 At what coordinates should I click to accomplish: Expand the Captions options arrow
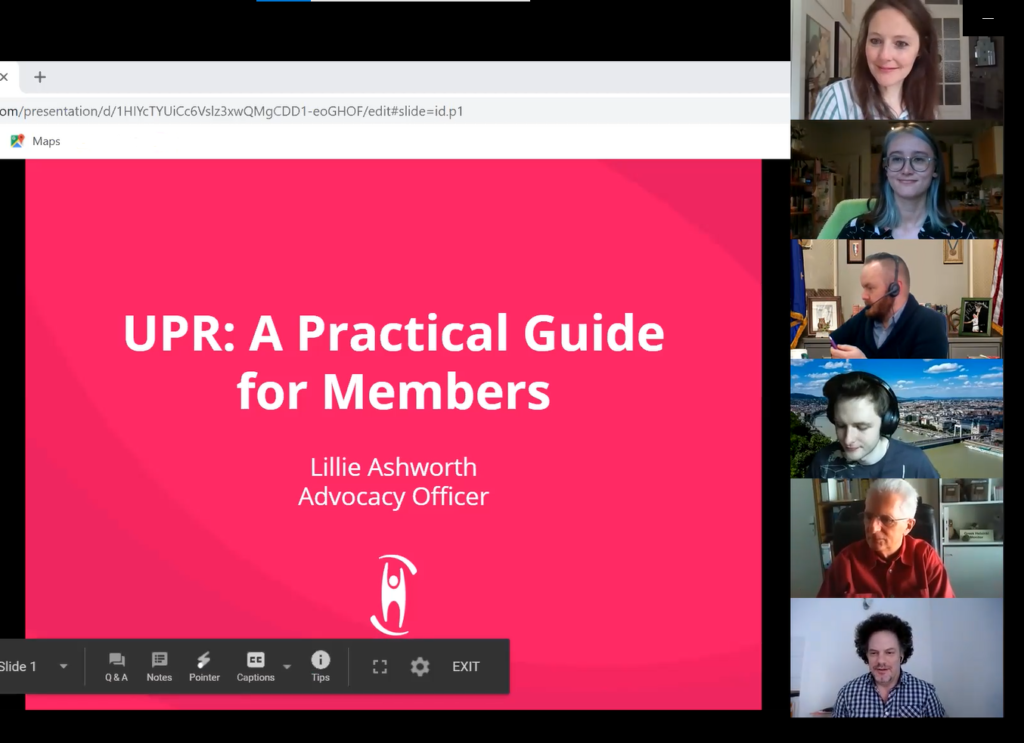287,667
